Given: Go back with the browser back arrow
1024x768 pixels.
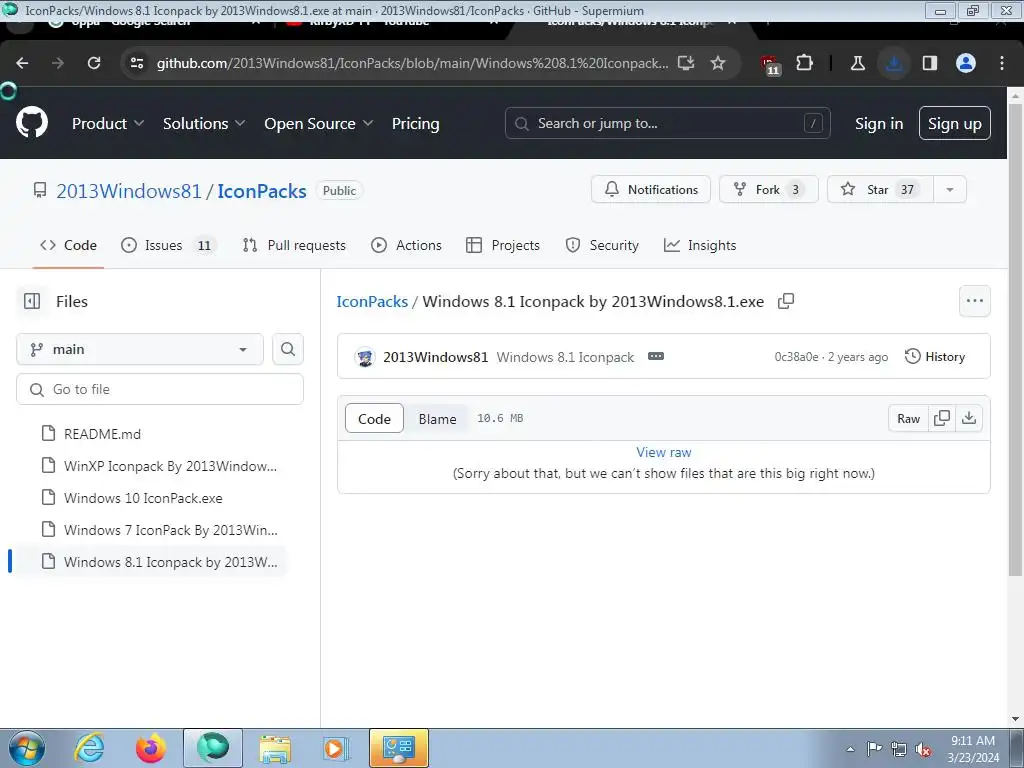Looking at the screenshot, I should [x=22, y=63].
